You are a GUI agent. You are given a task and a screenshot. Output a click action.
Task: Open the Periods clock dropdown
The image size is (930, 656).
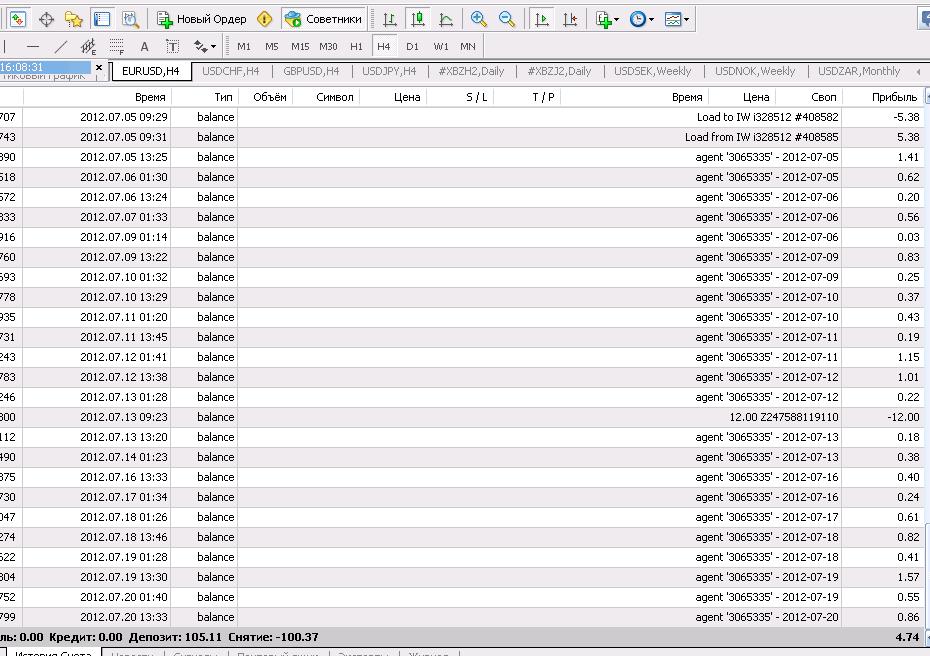pos(642,19)
